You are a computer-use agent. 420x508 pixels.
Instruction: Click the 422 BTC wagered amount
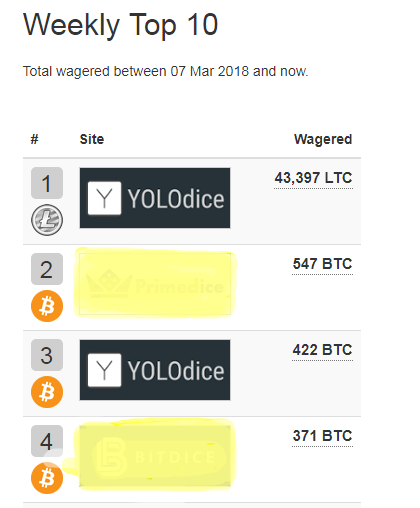click(x=322, y=350)
